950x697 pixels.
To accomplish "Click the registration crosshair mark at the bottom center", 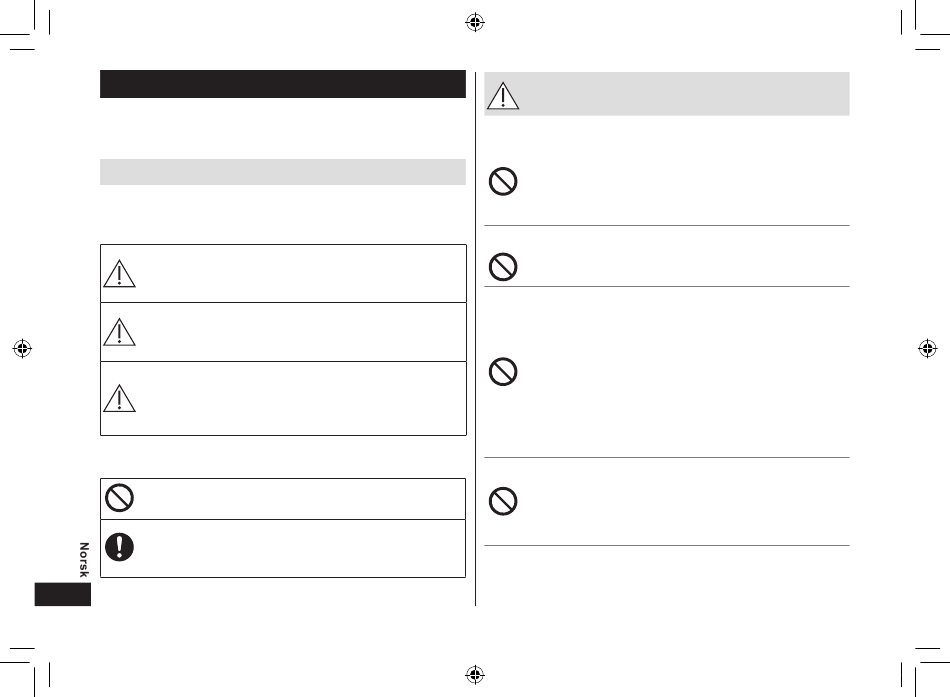I will [x=475, y=674].
